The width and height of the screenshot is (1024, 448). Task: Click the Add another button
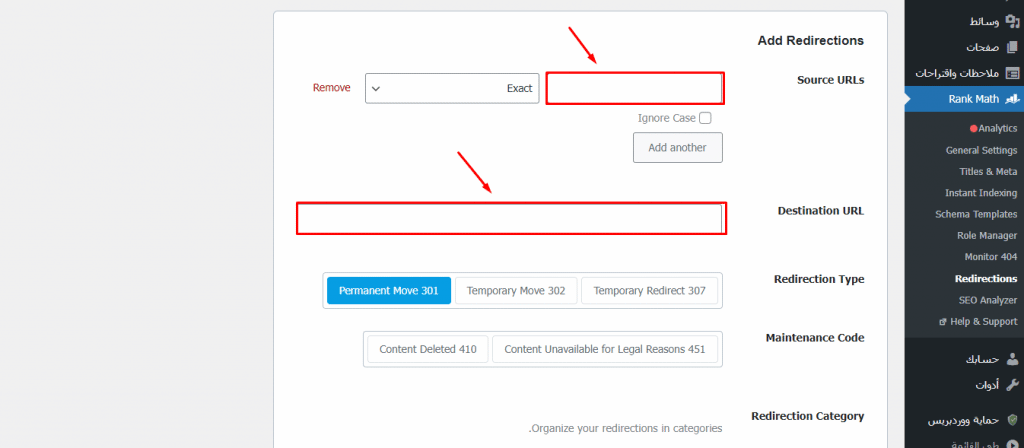tap(677, 148)
